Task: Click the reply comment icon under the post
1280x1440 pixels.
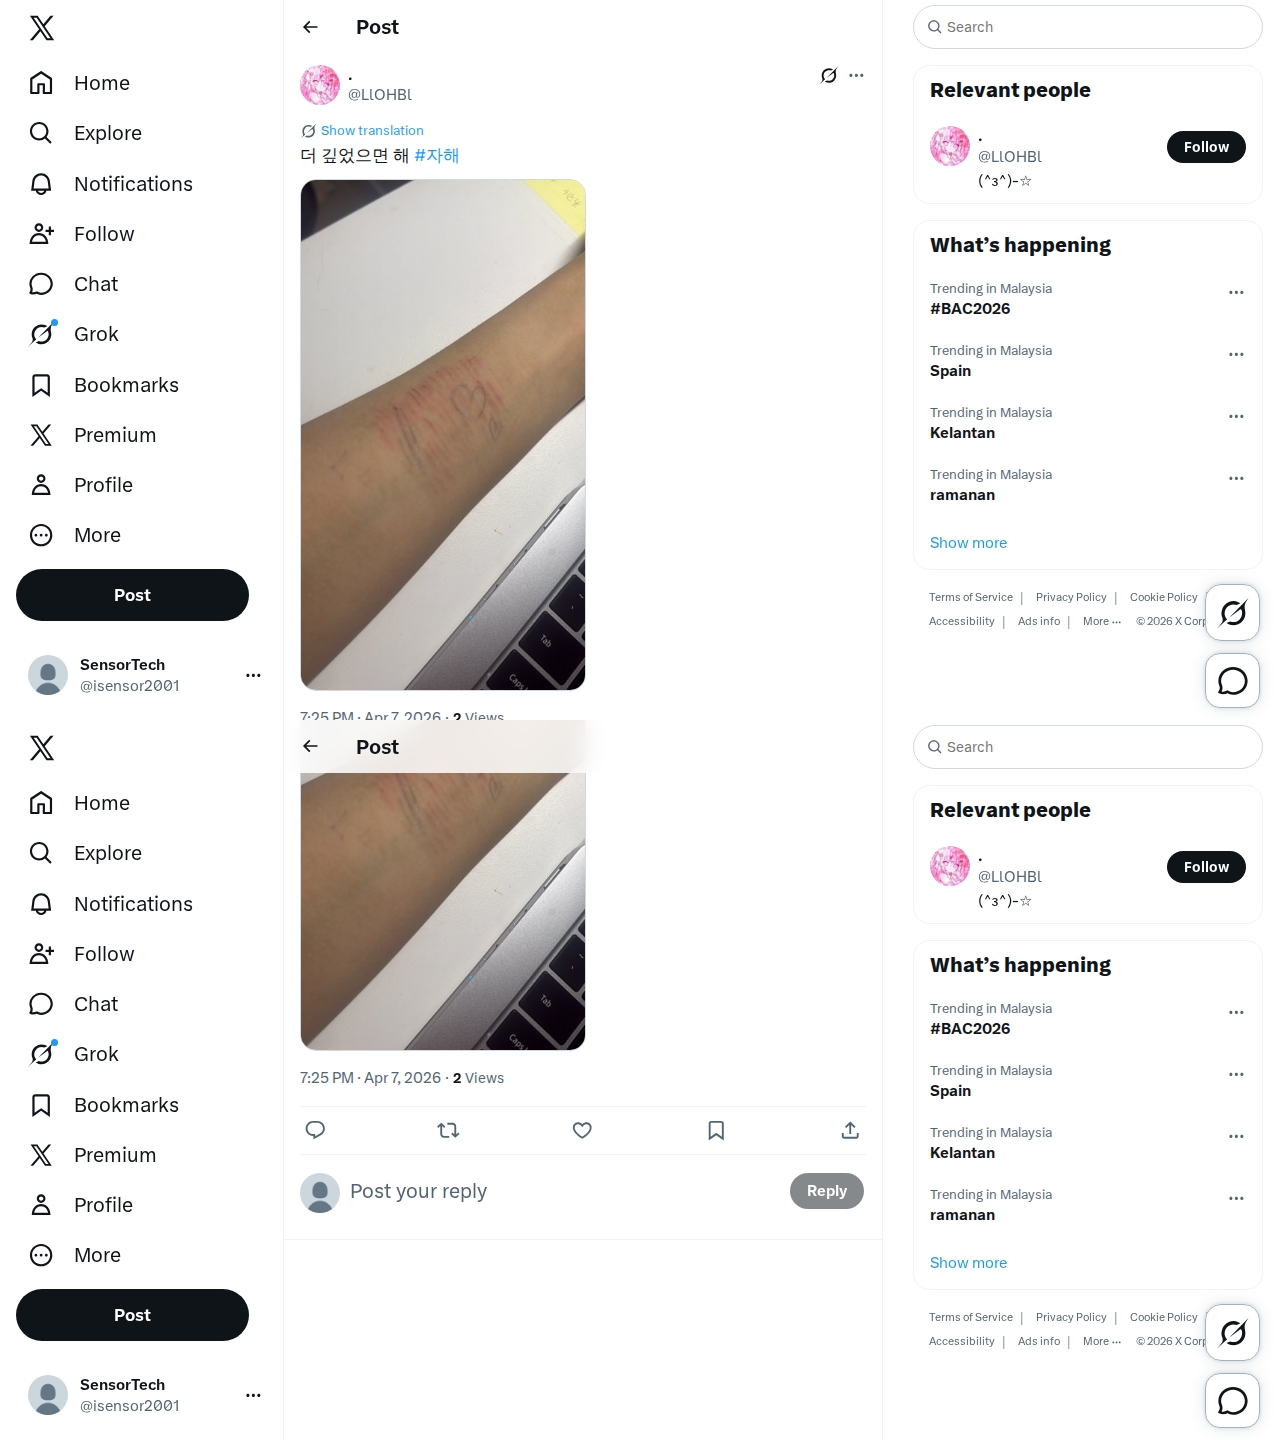Action: pyautogui.click(x=315, y=1130)
